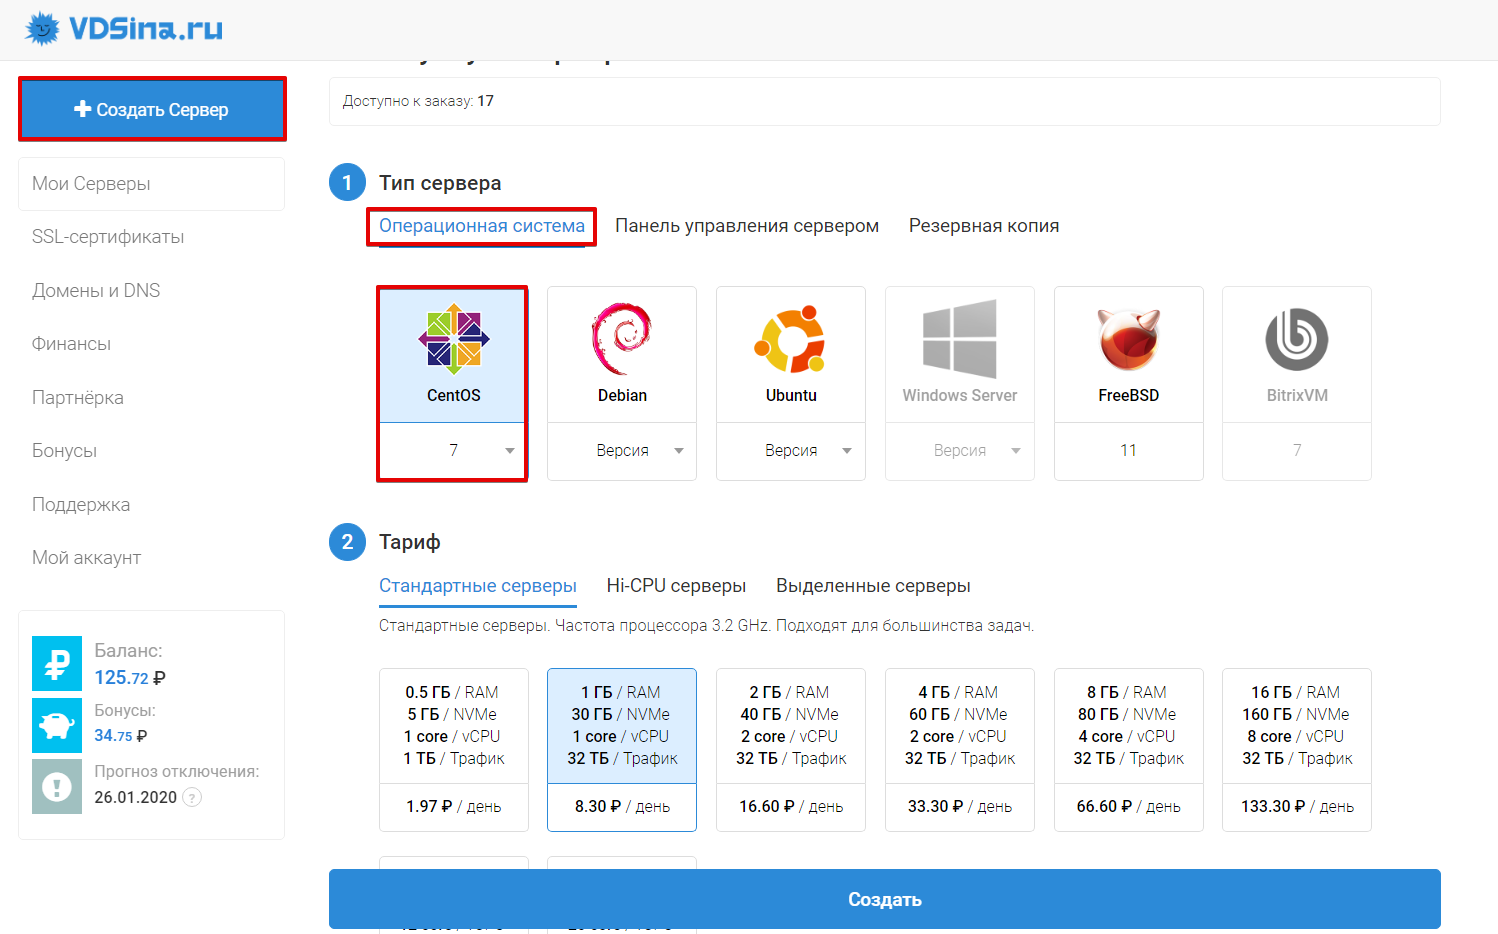This screenshot has width=1498, height=934.
Task: Click the Тариф heading
Action: coord(409,542)
